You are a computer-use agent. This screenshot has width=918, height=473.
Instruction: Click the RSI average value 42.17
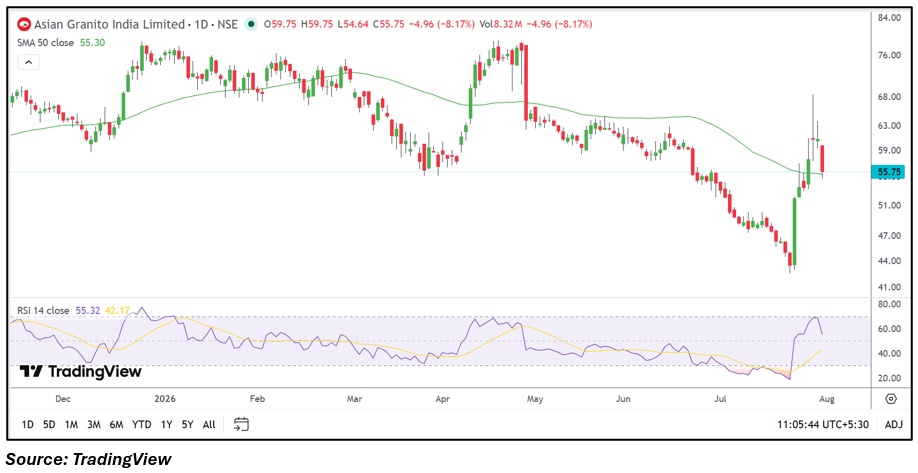tap(117, 310)
